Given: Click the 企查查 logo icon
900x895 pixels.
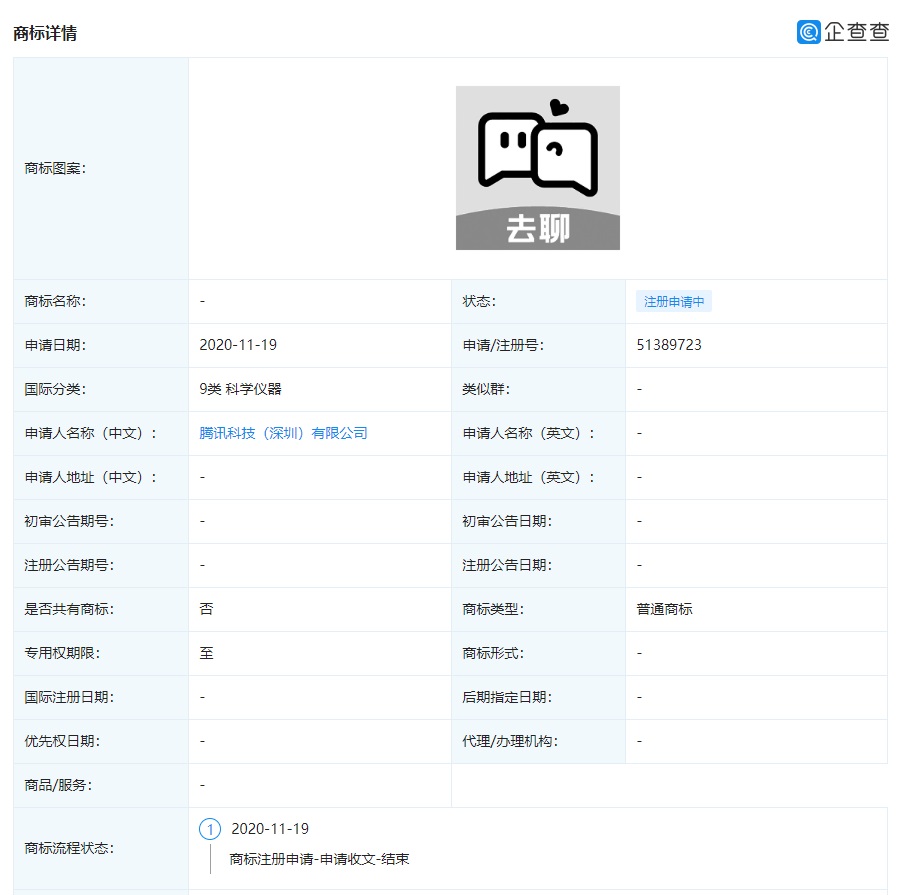Looking at the screenshot, I should 808,32.
